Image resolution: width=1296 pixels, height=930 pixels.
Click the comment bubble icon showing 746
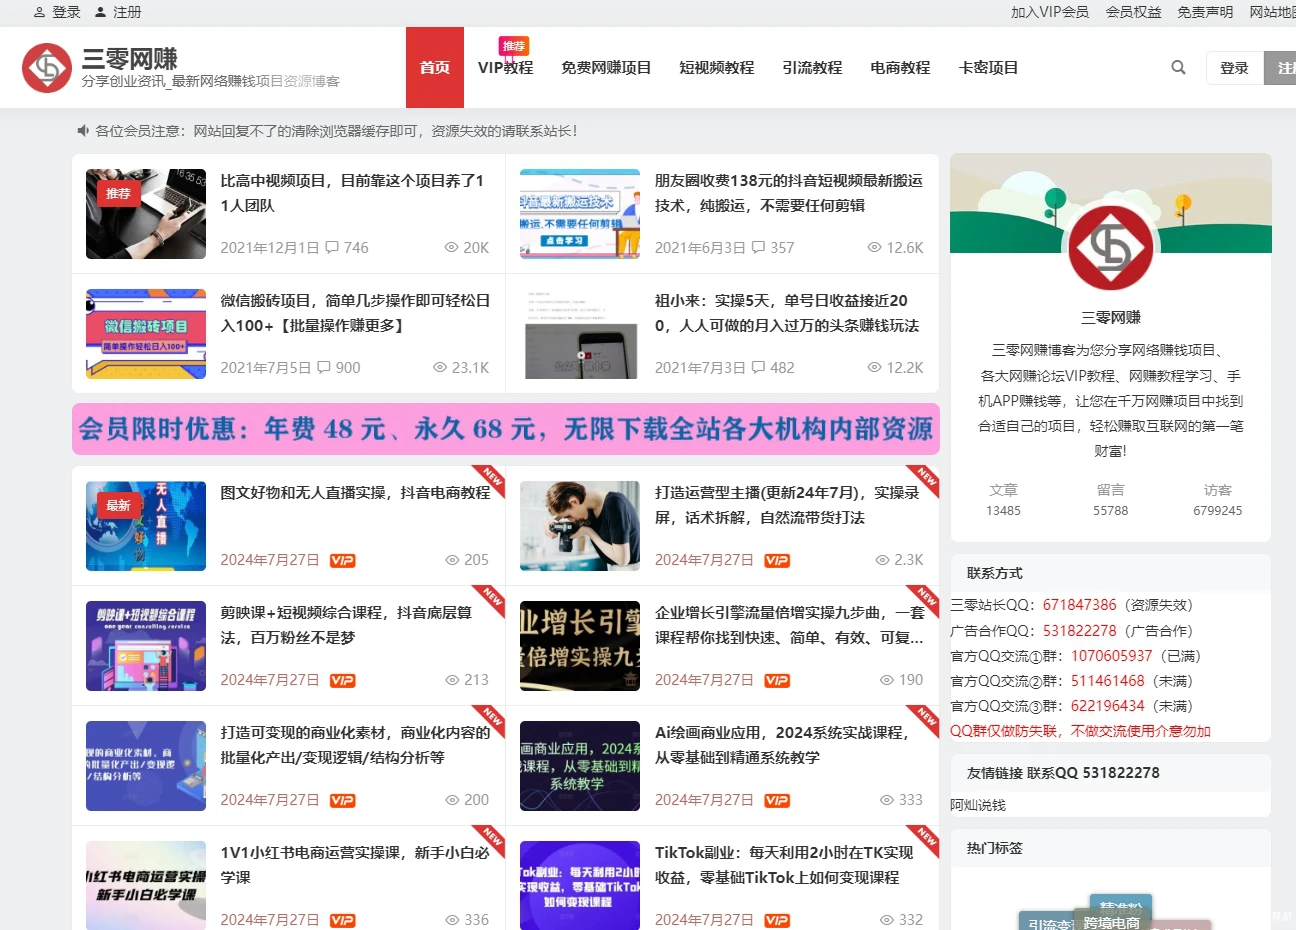coord(330,247)
